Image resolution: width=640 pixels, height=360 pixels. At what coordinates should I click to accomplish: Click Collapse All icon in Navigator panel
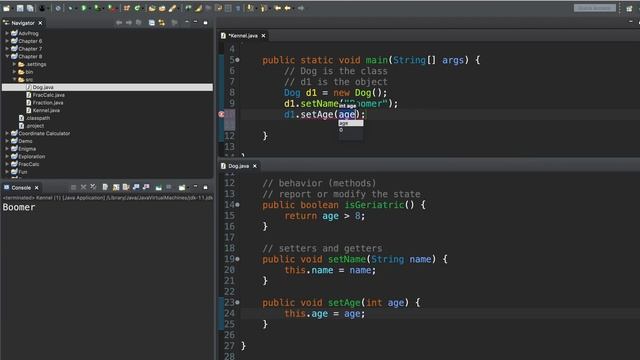151,23
